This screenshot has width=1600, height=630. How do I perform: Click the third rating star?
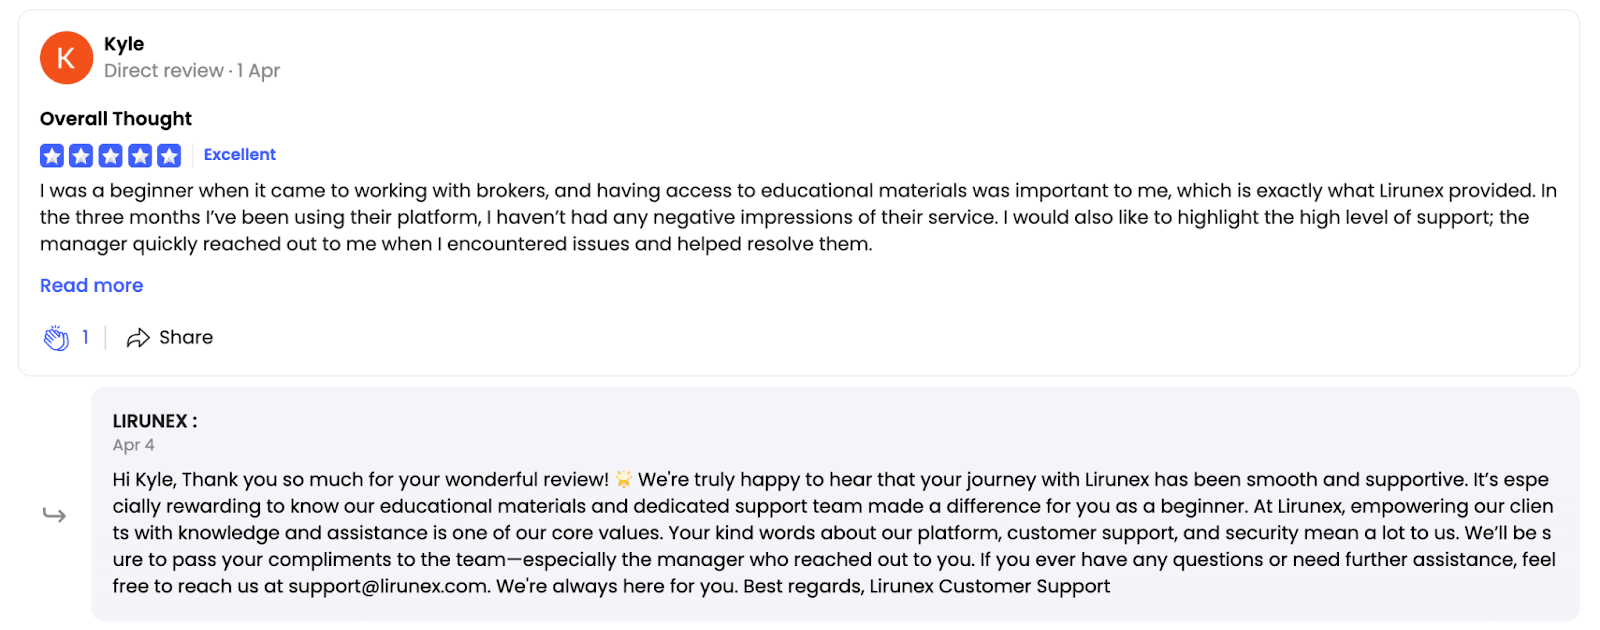point(111,155)
